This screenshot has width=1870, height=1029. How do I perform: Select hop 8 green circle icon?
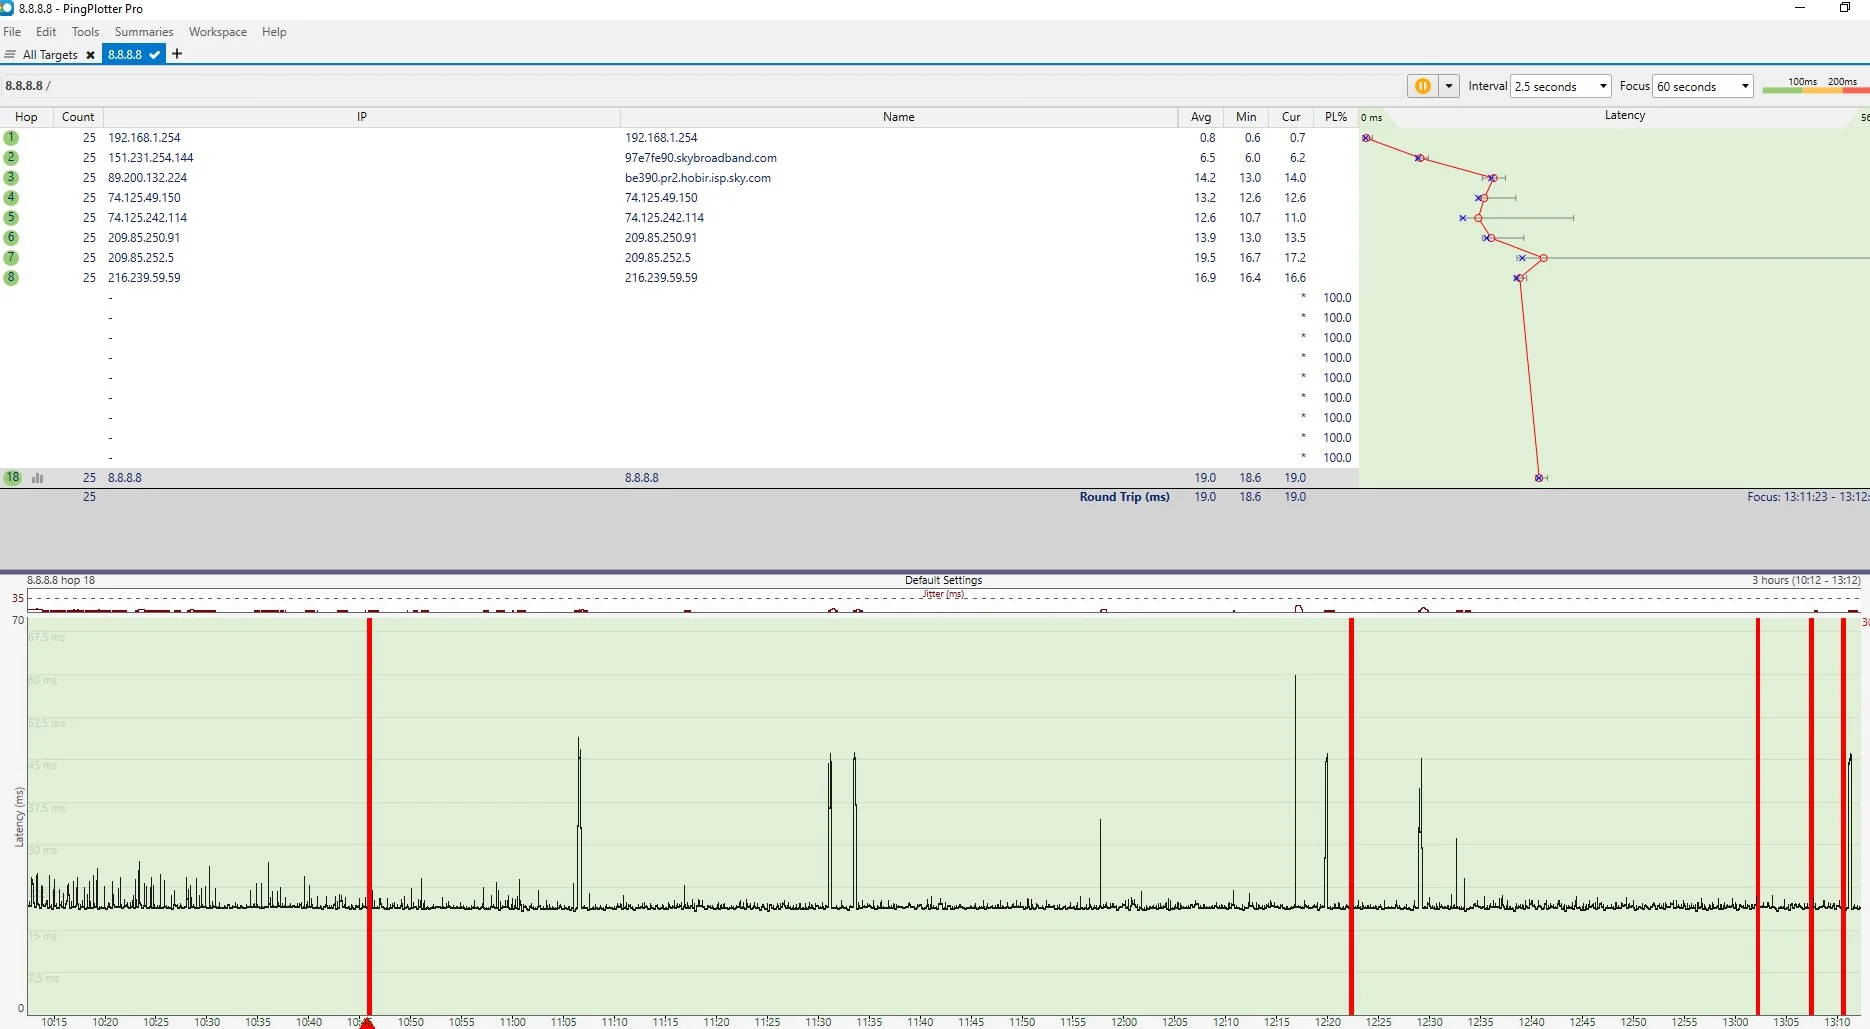[x=11, y=278]
